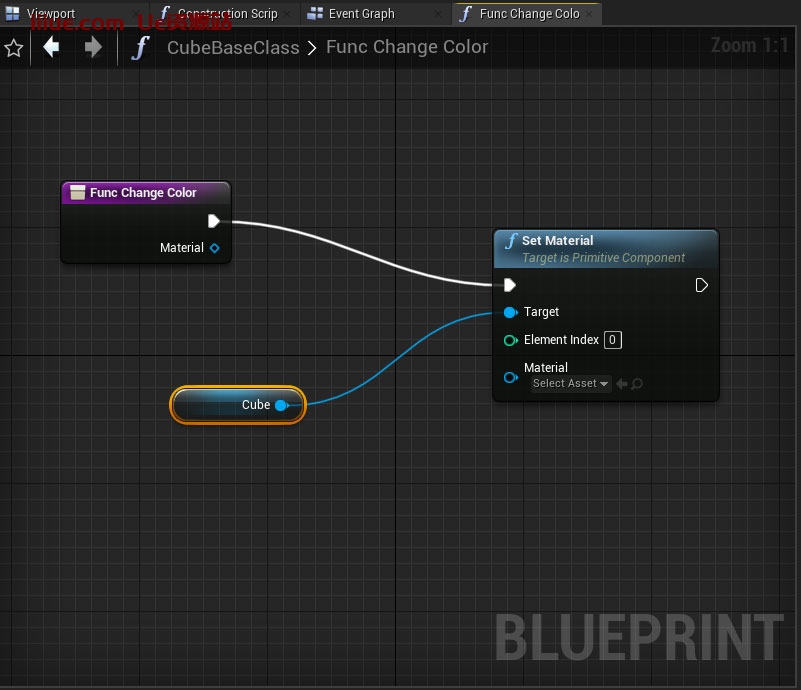Click the exec input pin on Set Material

coord(510,285)
